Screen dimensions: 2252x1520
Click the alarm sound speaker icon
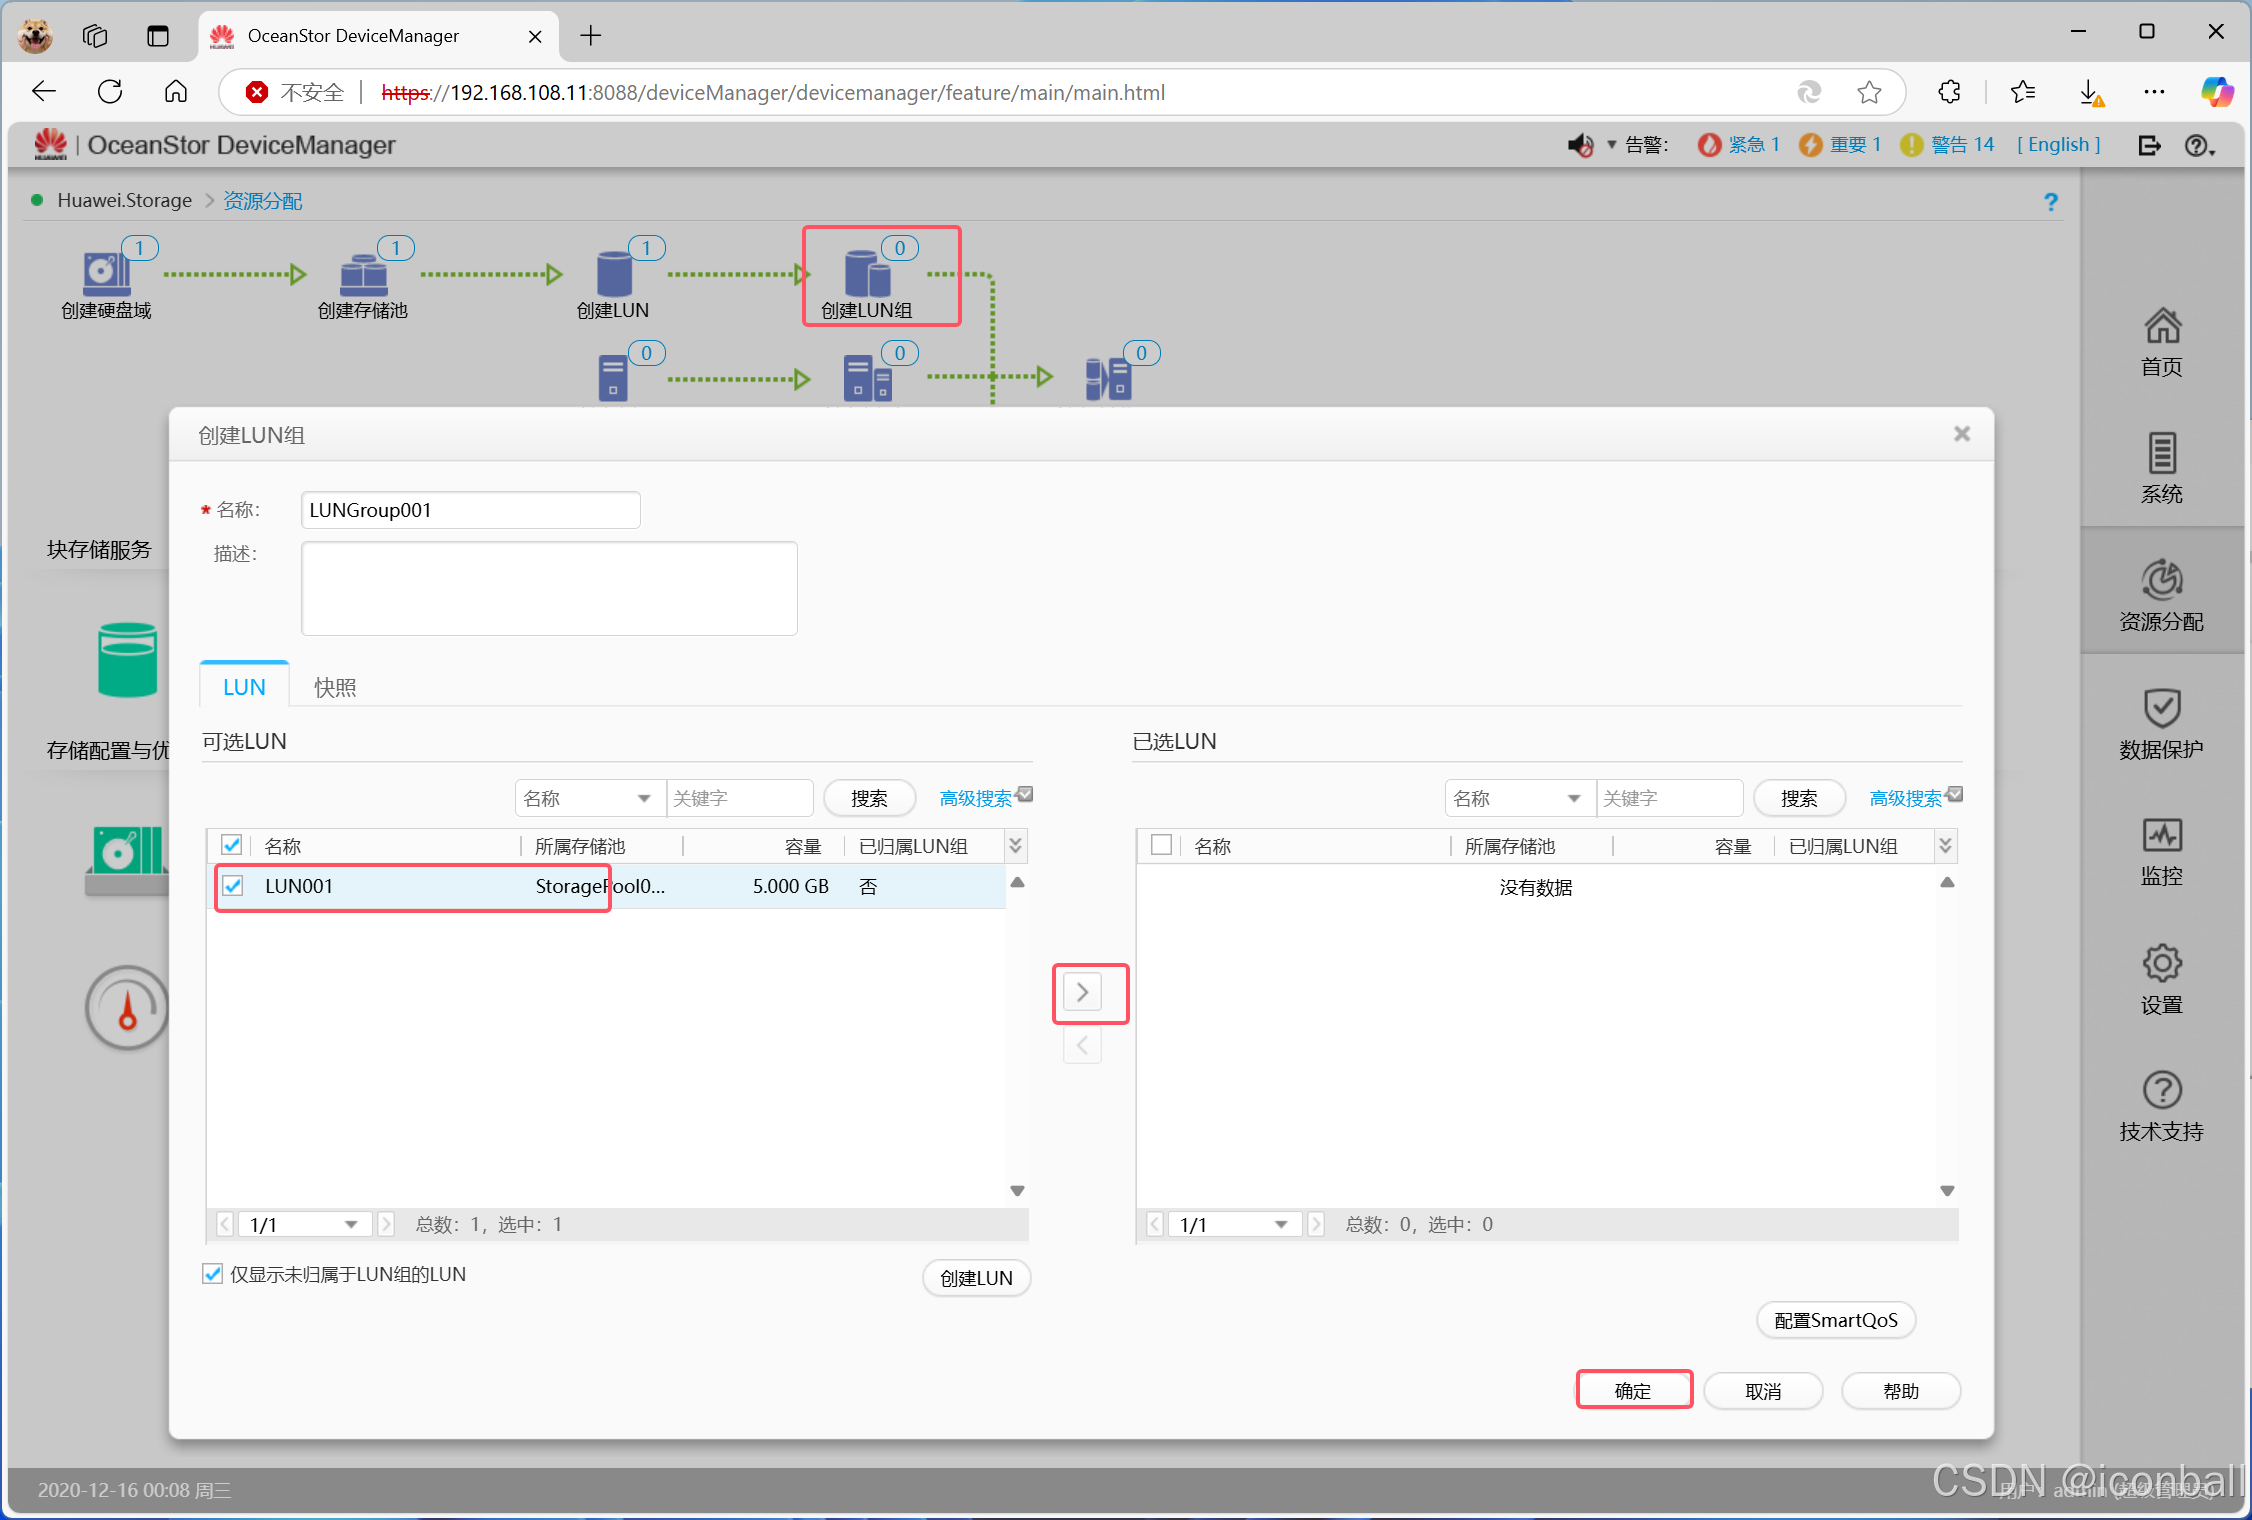click(1580, 145)
